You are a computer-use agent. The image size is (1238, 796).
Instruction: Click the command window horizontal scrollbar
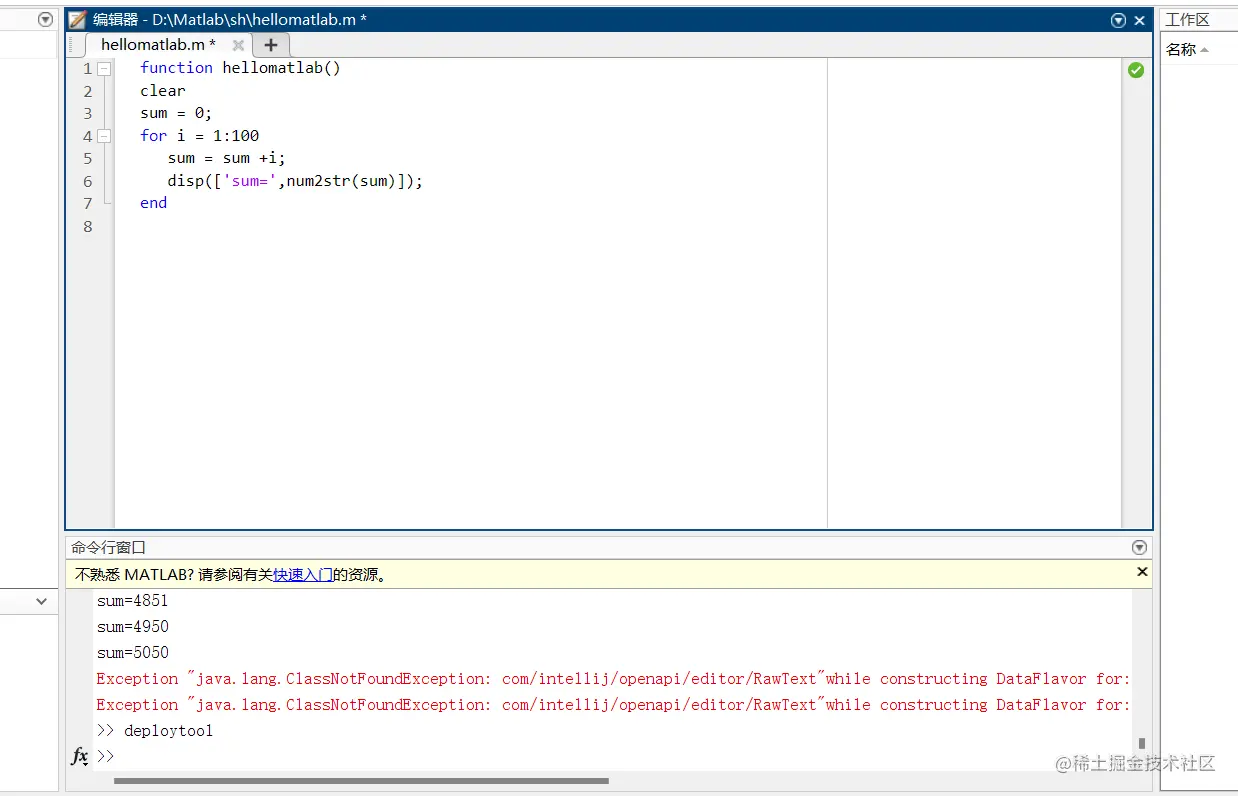click(361, 781)
